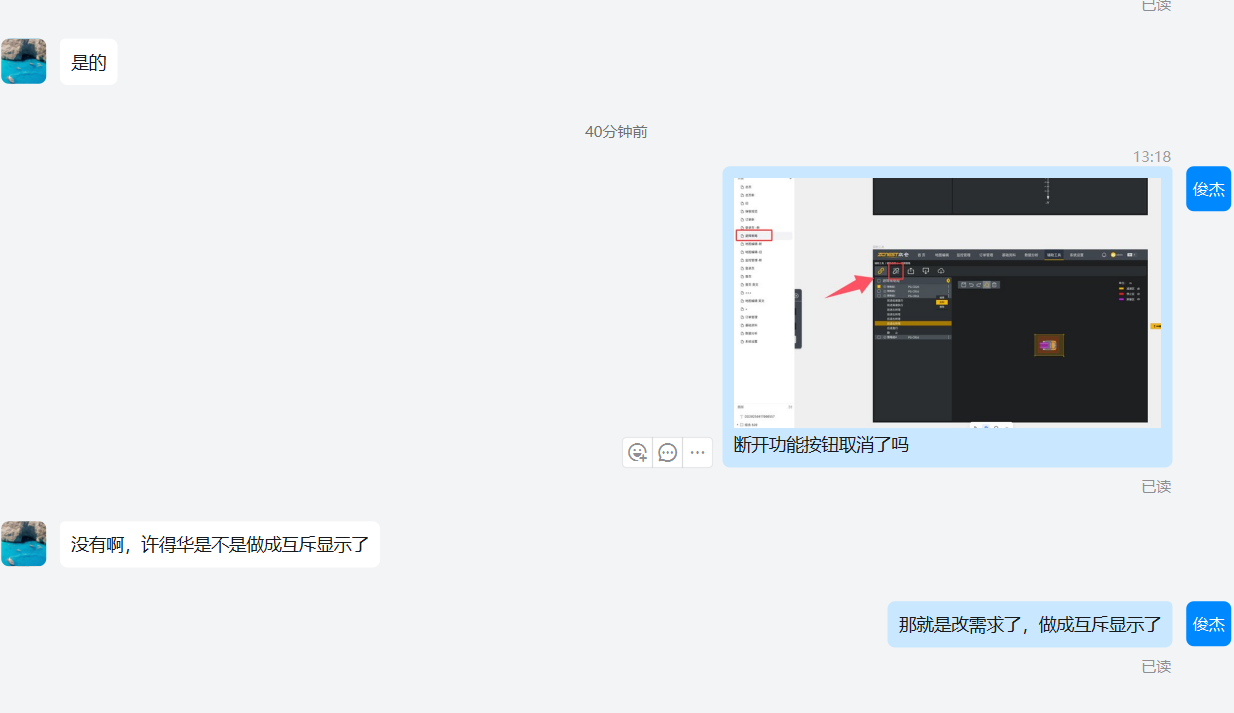Screen dimensions: 1234x713
Task: Click 已读 status under image message
Action: point(1156,486)
